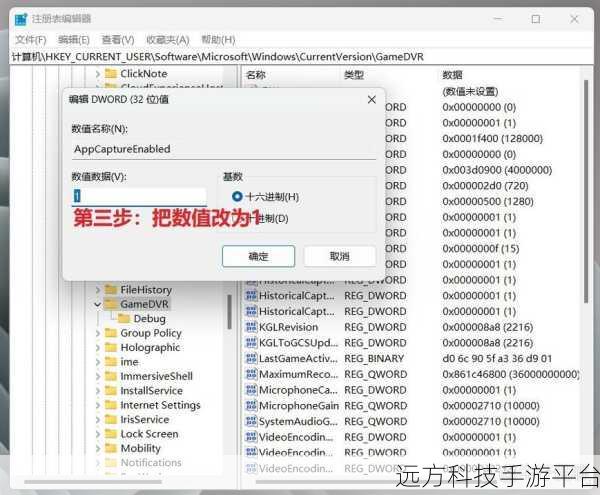Click the SystemAudioG... value icon

pos(251,421)
